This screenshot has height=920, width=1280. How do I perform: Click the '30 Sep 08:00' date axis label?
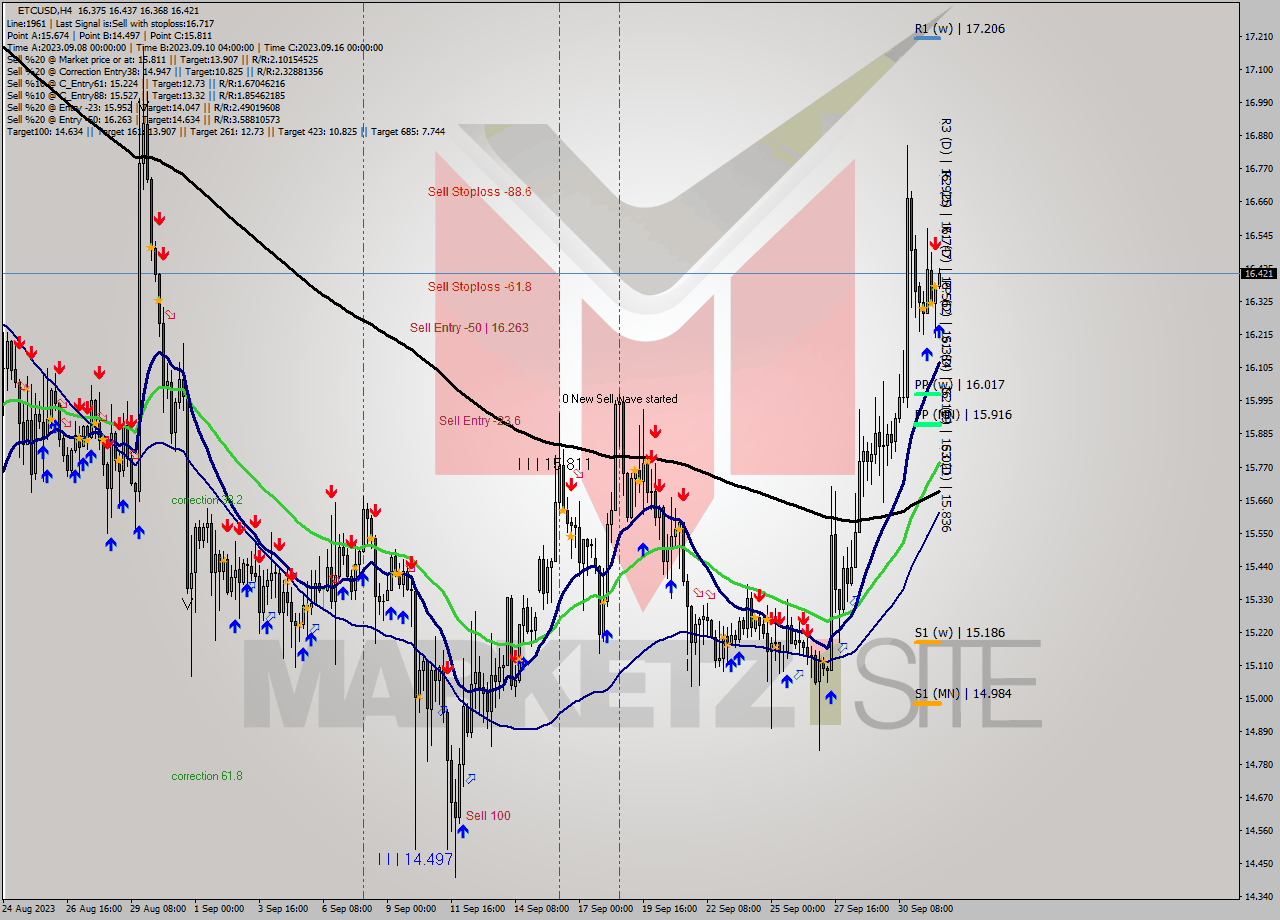point(925,909)
